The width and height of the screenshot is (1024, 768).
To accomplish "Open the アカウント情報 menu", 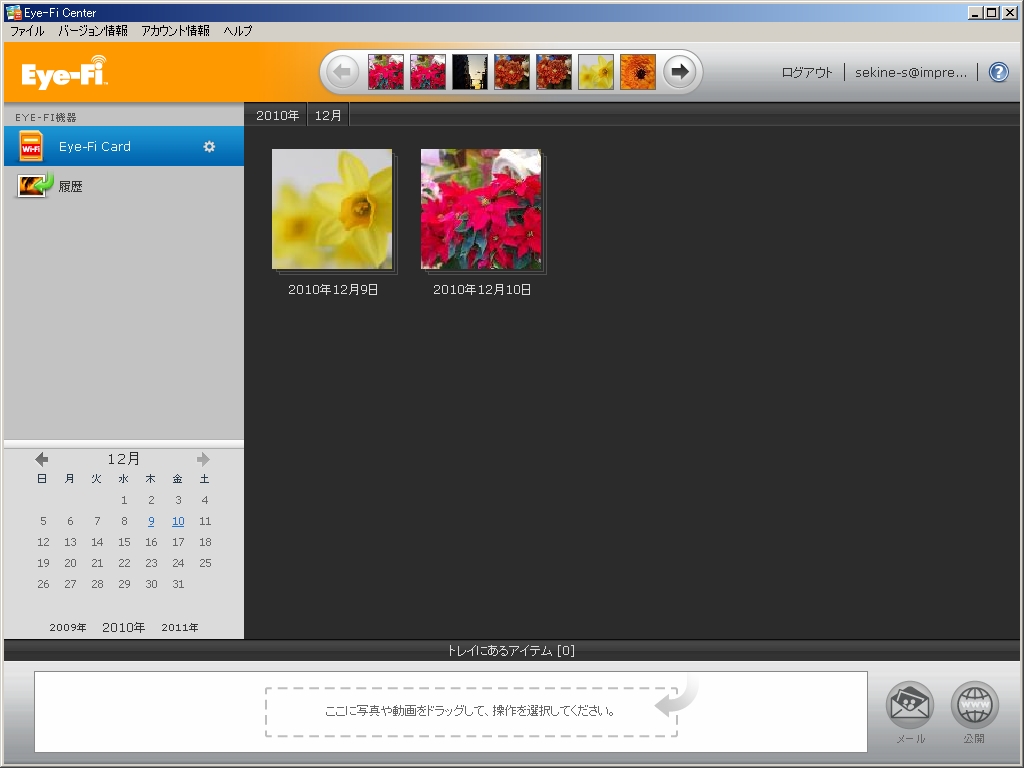I will point(177,31).
